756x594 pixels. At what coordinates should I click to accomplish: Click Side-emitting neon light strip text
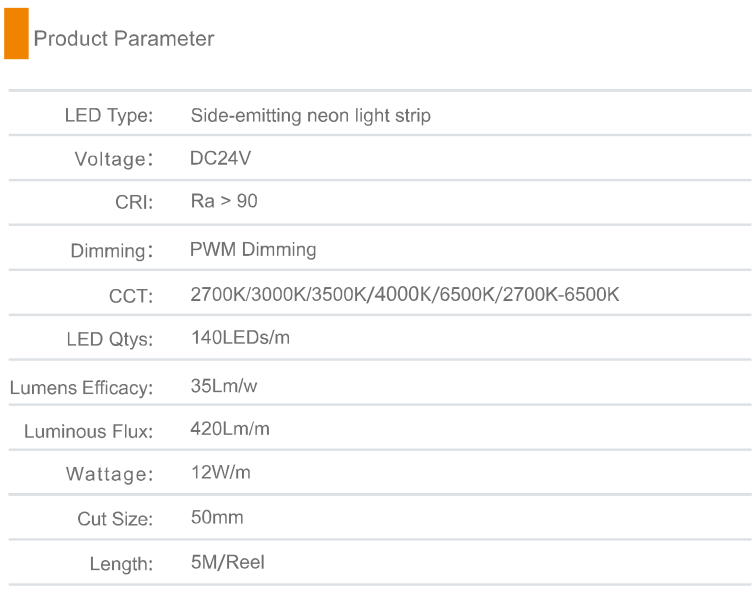310,116
